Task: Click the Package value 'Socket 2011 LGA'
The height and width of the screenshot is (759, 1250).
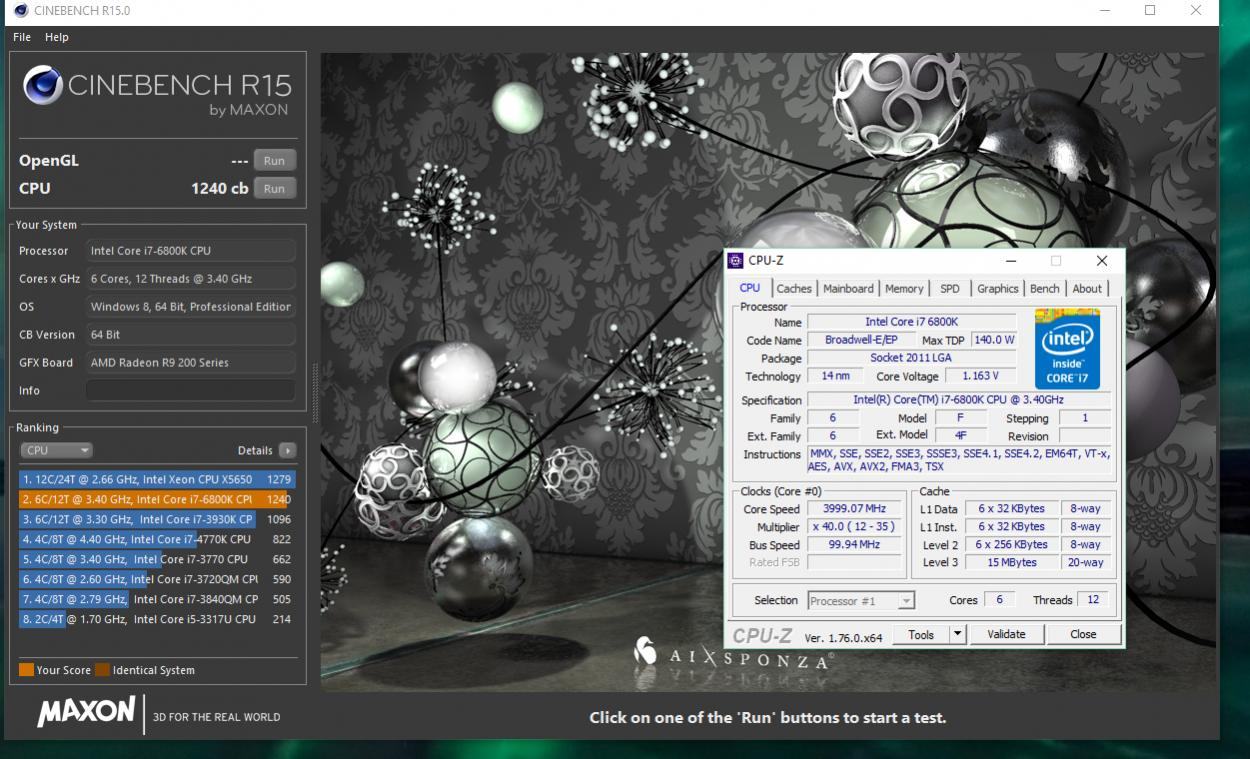Action: (911, 358)
